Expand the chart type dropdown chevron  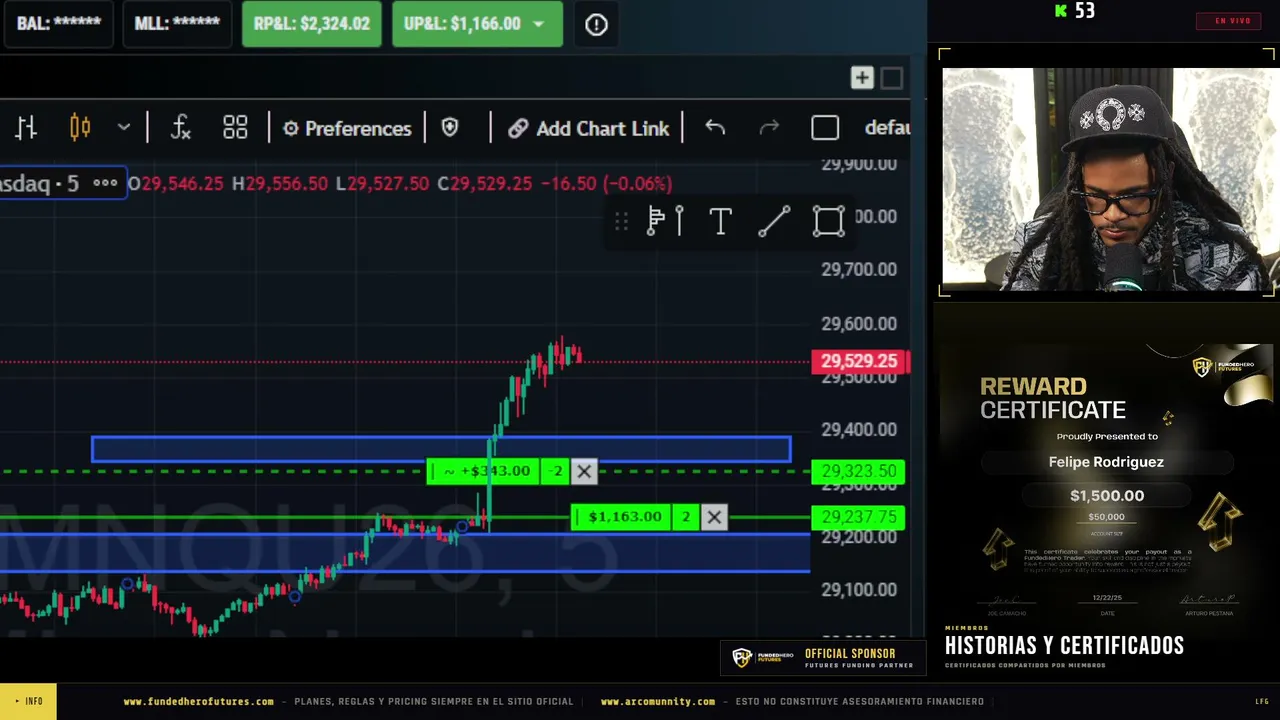[x=124, y=128]
